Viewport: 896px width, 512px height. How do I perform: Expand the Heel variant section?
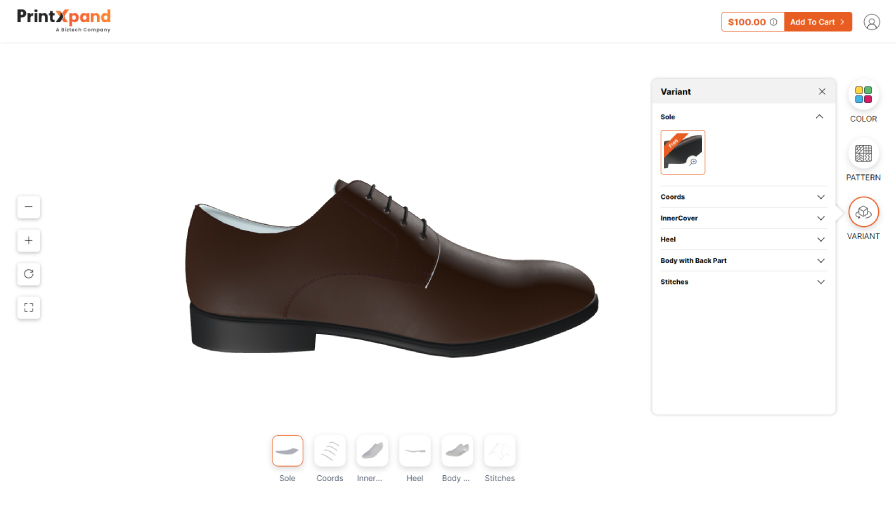pos(743,239)
